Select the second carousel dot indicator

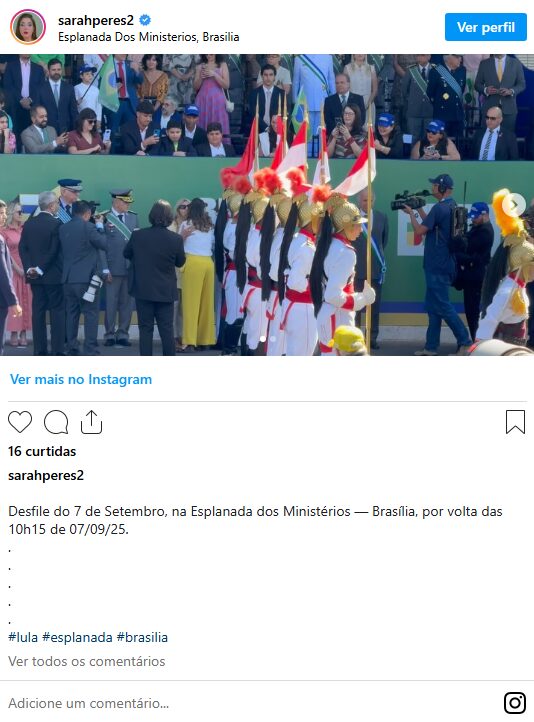coord(273,339)
